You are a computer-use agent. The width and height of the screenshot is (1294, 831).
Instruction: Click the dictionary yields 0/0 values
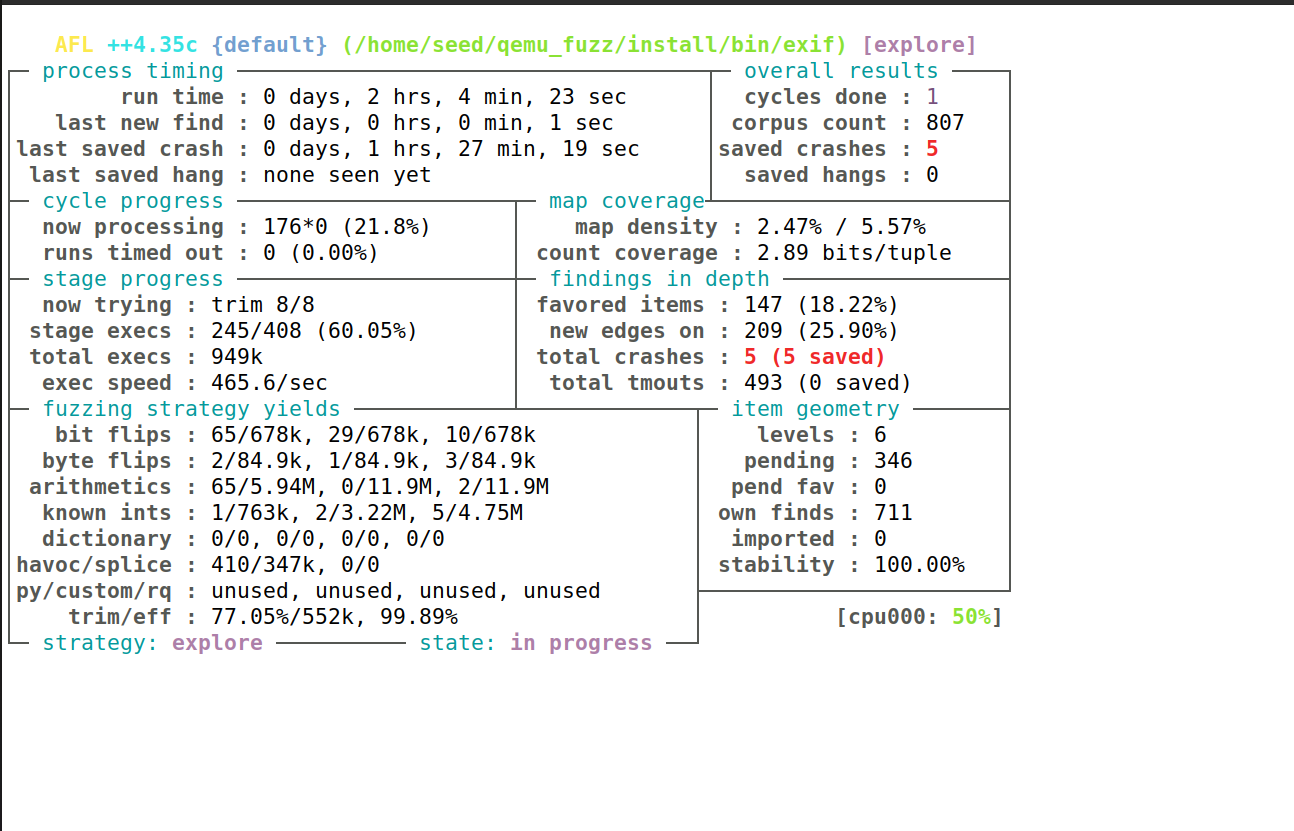pos(328,539)
